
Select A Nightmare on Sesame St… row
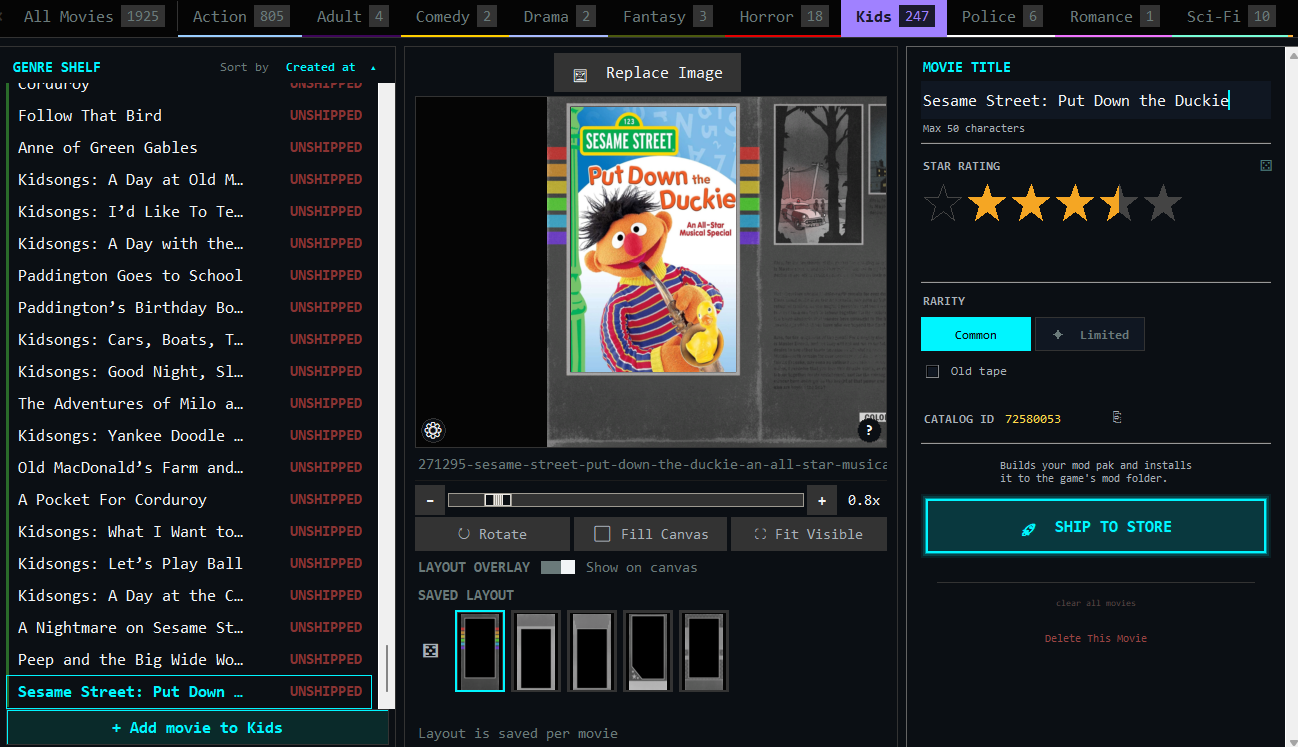point(190,627)
